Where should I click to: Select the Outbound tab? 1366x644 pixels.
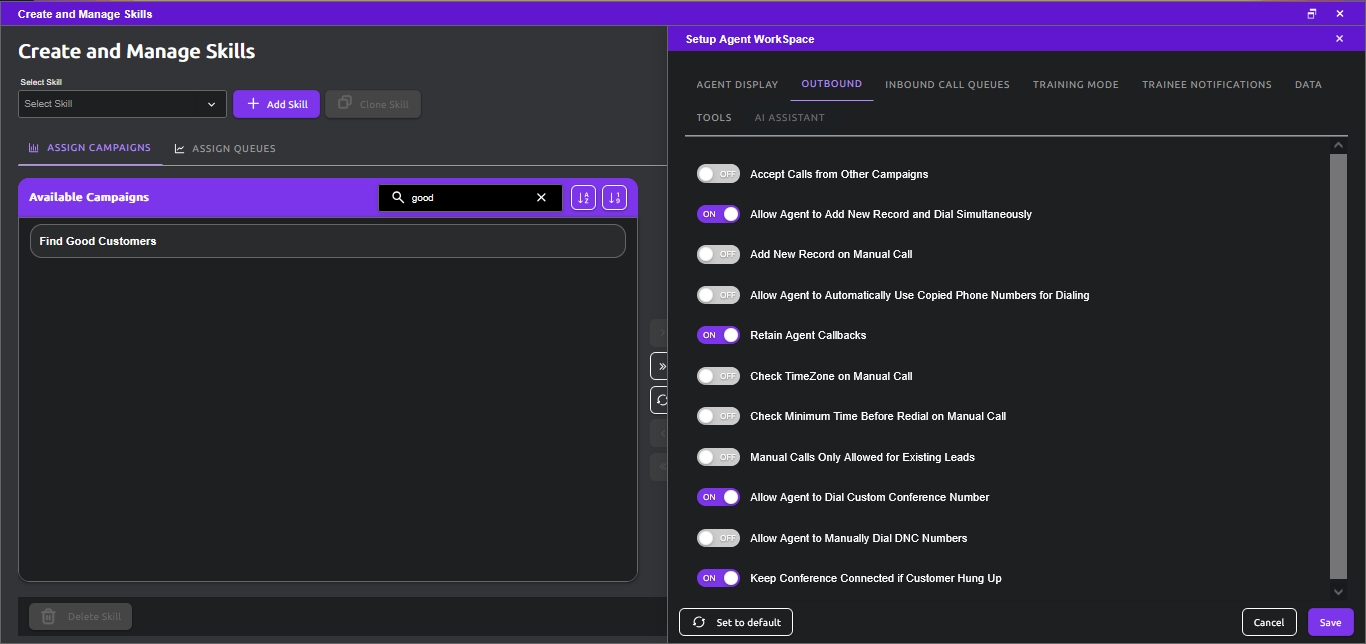pos(831,84)
